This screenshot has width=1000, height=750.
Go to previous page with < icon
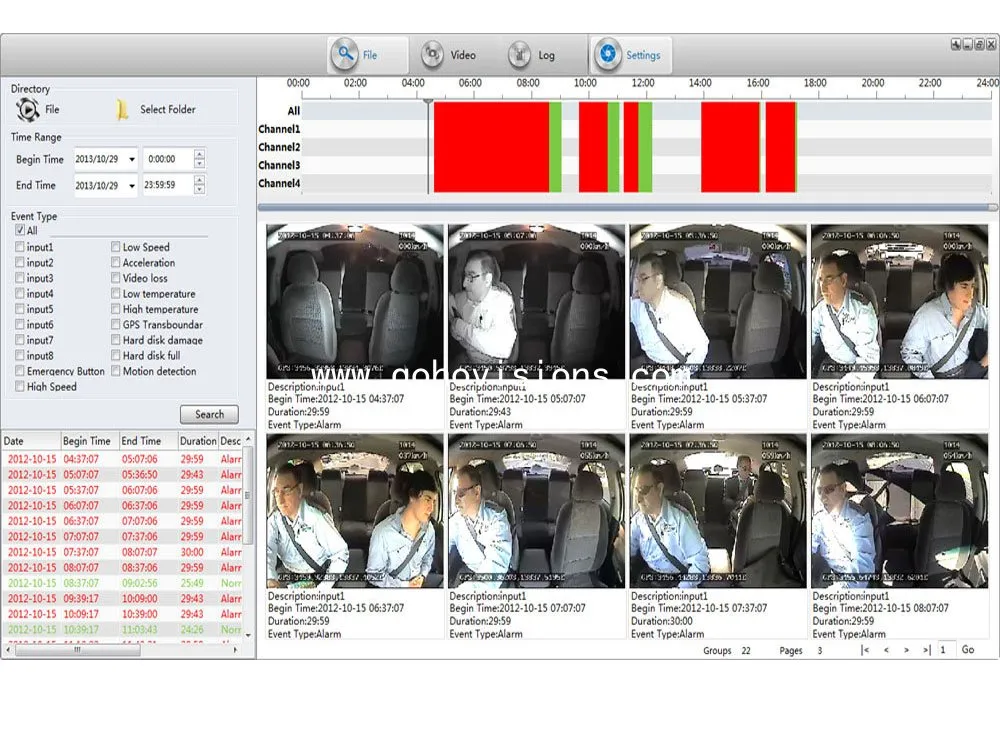pyautogui.click(x=885, y=650)
